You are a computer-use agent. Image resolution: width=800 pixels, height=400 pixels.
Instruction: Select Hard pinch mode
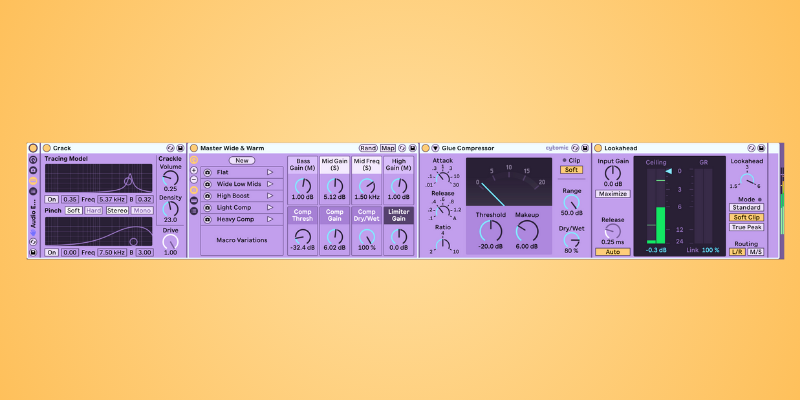point(93,210)
